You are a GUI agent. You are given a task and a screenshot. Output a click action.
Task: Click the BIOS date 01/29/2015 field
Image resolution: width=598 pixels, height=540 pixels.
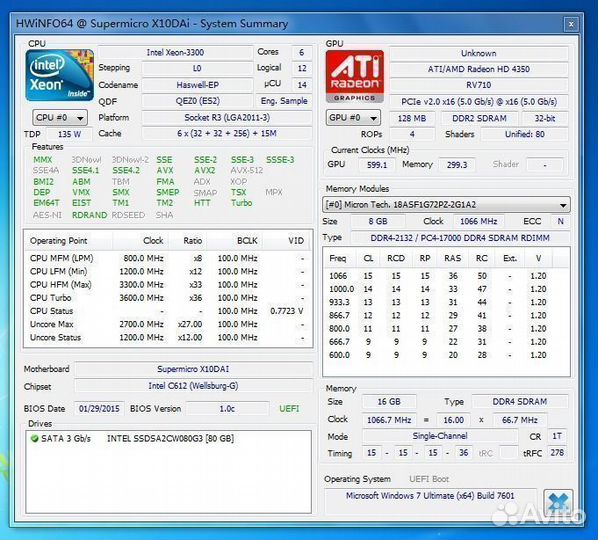pos(99,409)
